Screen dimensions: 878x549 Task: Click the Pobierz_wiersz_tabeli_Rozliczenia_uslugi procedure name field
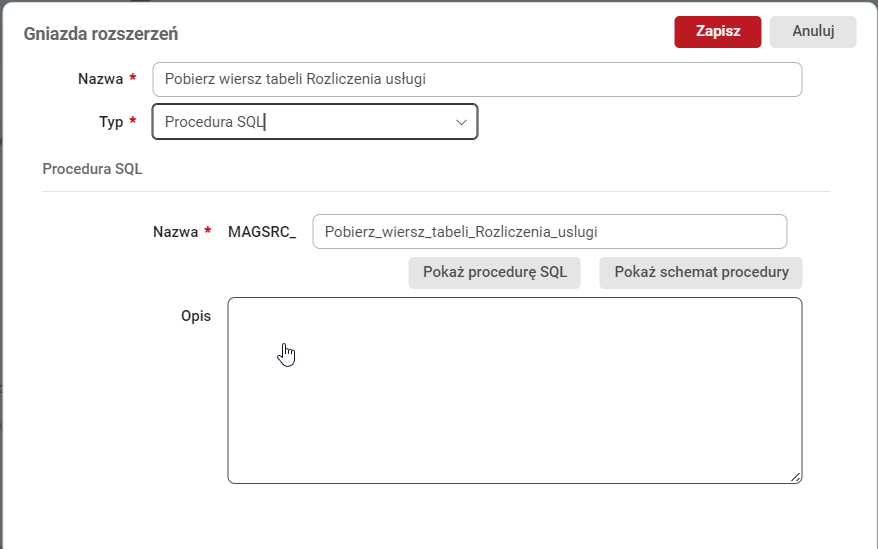tap(549, 231)
